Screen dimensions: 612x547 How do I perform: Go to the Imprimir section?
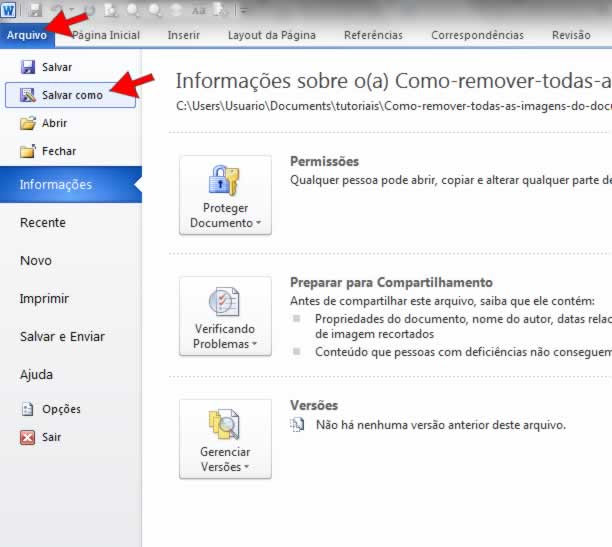click(x=44, y=299)
